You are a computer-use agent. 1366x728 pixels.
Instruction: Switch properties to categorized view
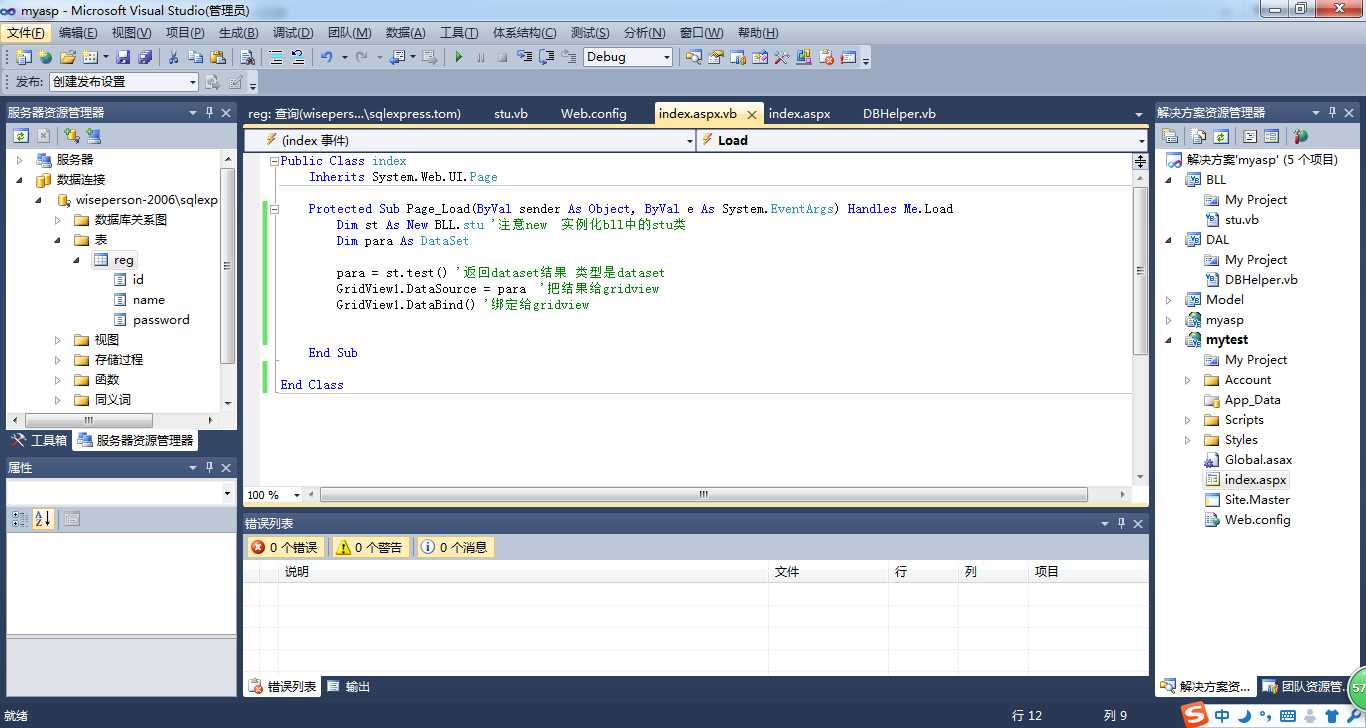[x=19, y=518]
